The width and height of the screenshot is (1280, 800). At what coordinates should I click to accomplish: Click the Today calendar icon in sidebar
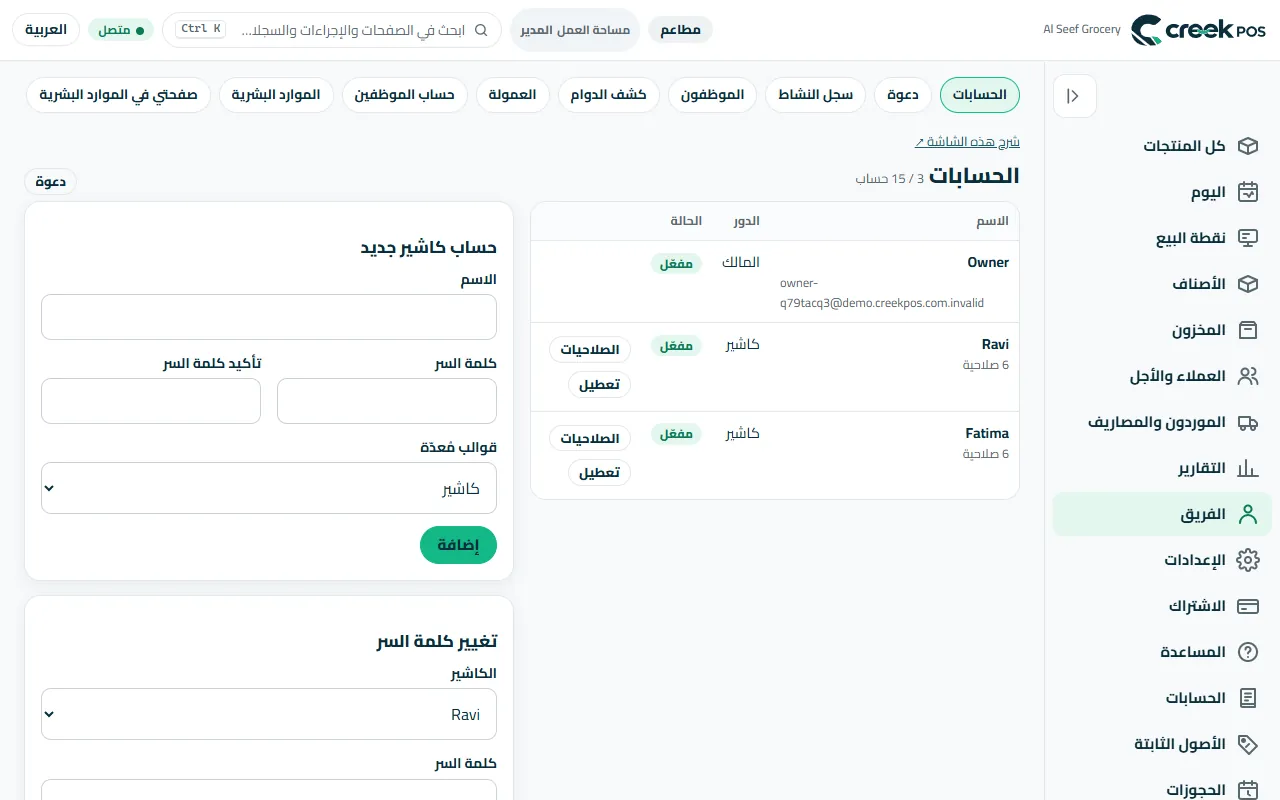(x=1247, y=192)
